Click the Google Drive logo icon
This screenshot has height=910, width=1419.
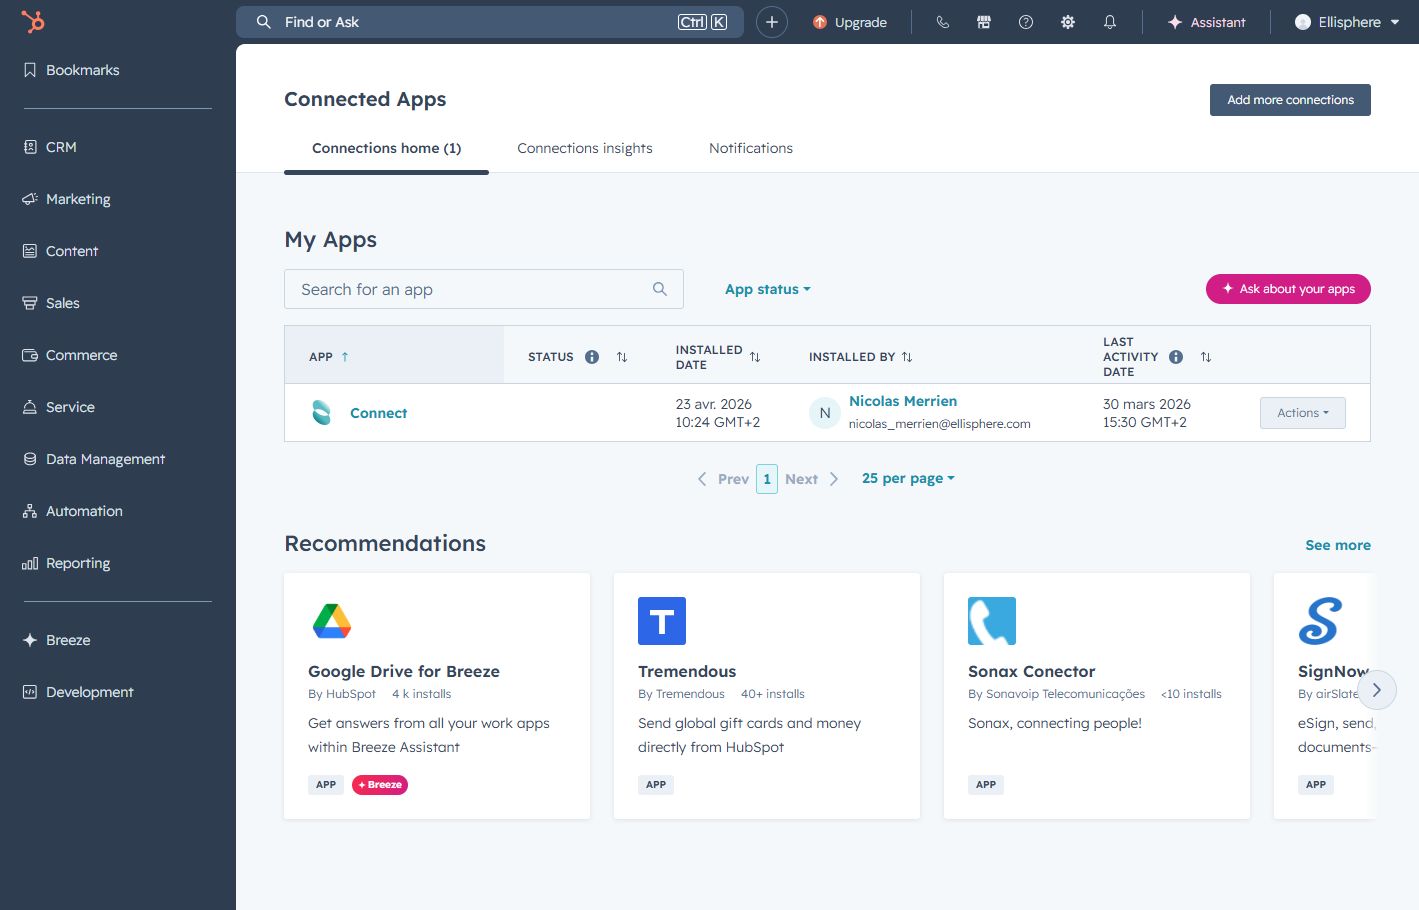332,621
